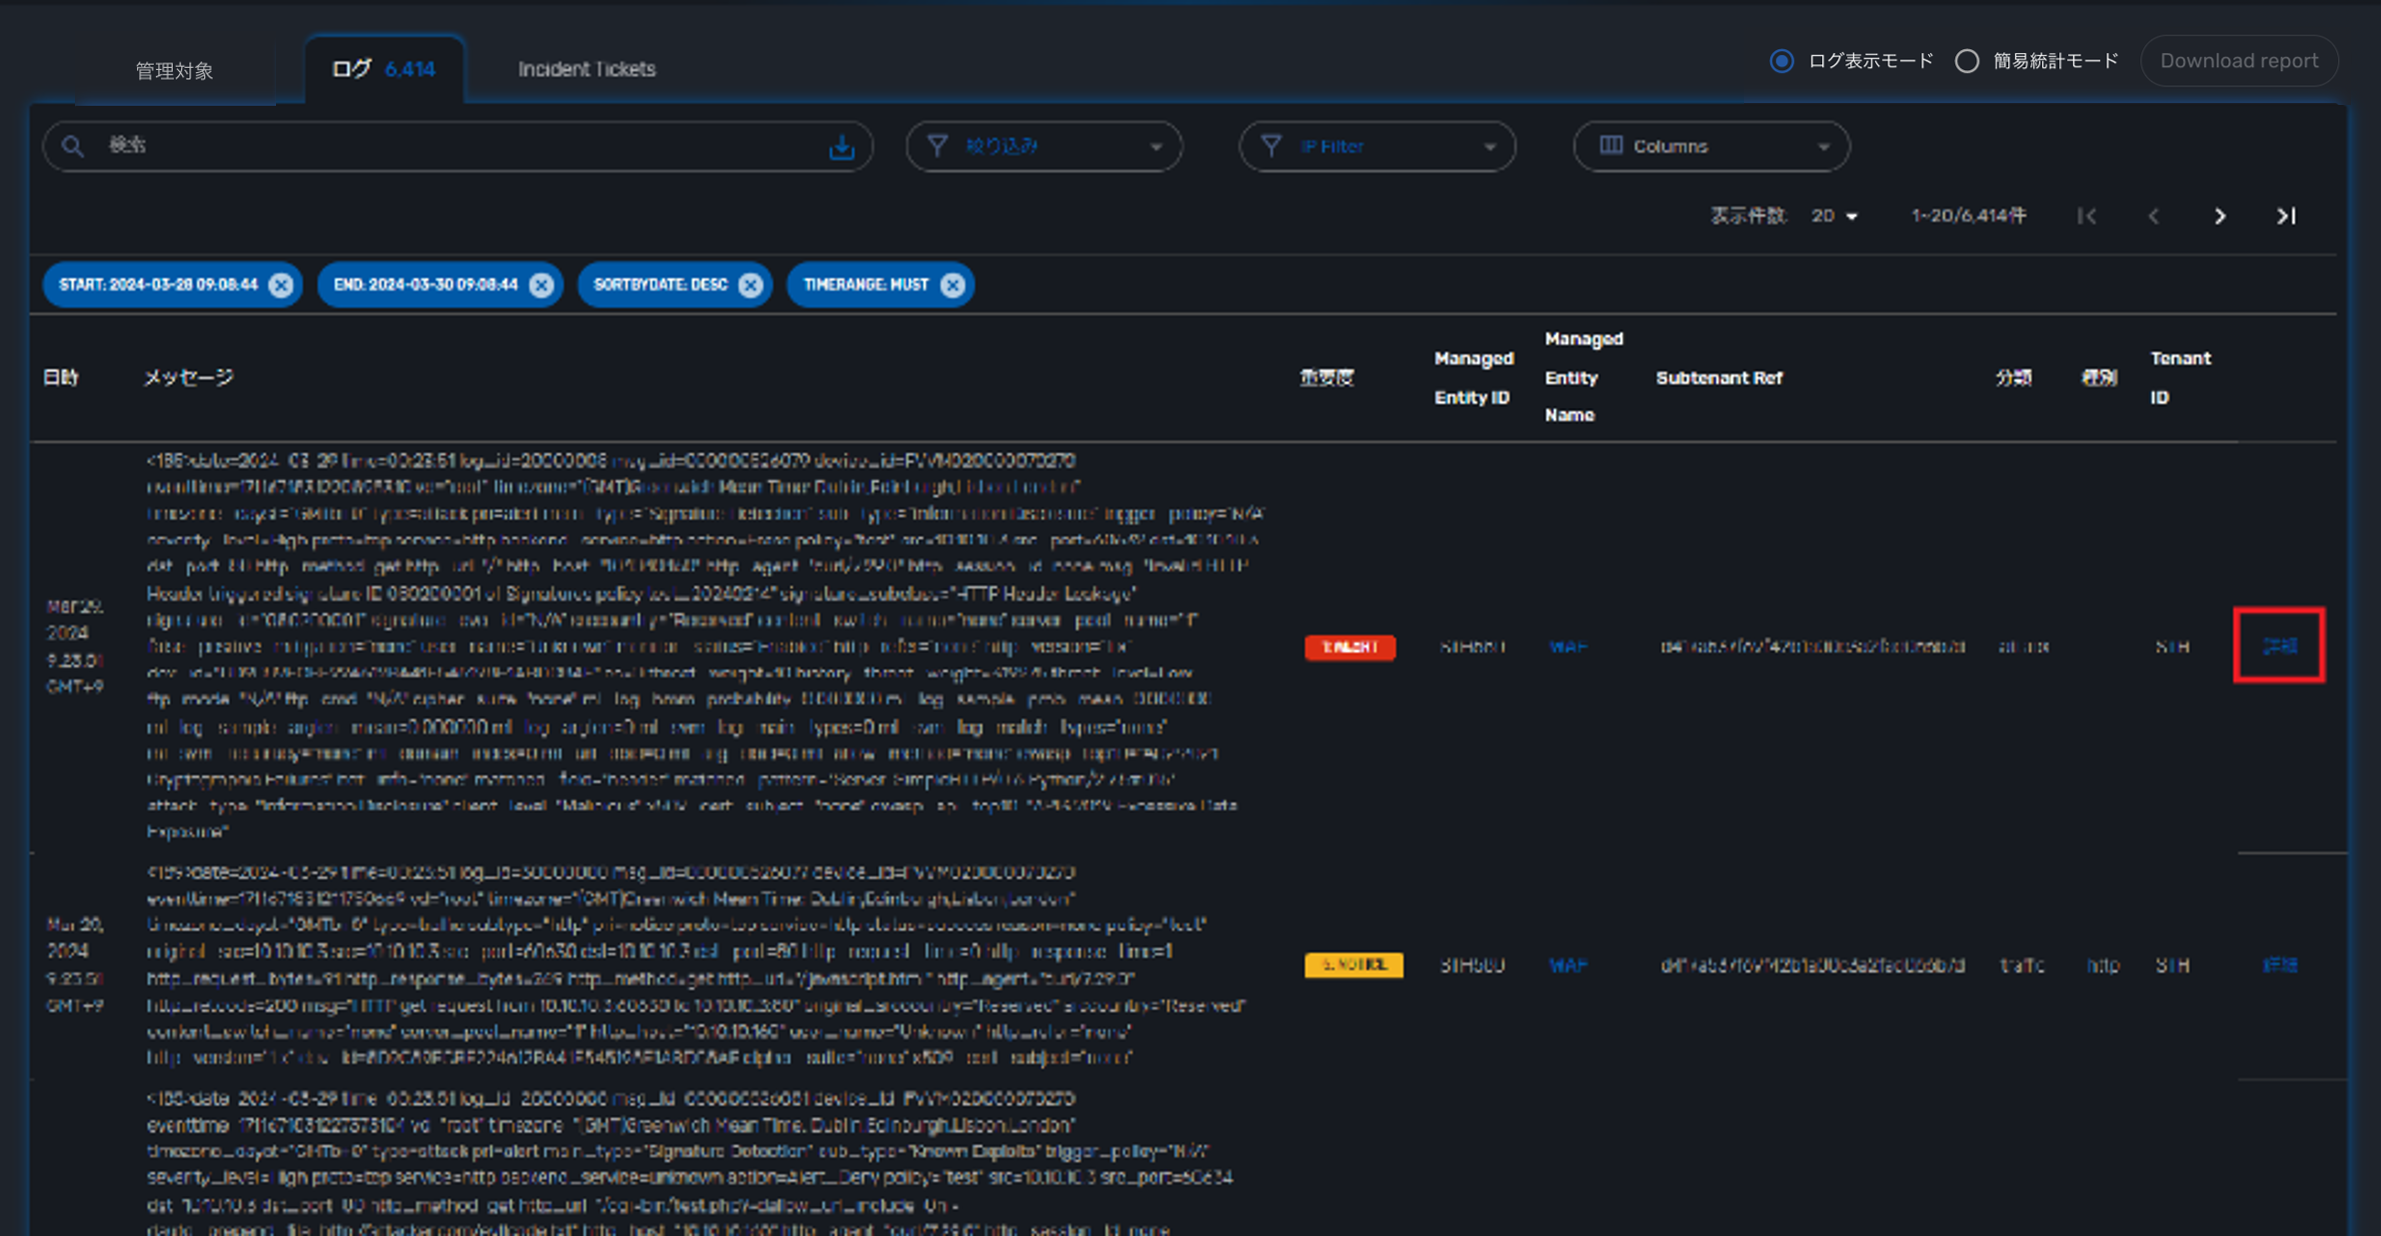Click the Download report button

point(2238,61)
